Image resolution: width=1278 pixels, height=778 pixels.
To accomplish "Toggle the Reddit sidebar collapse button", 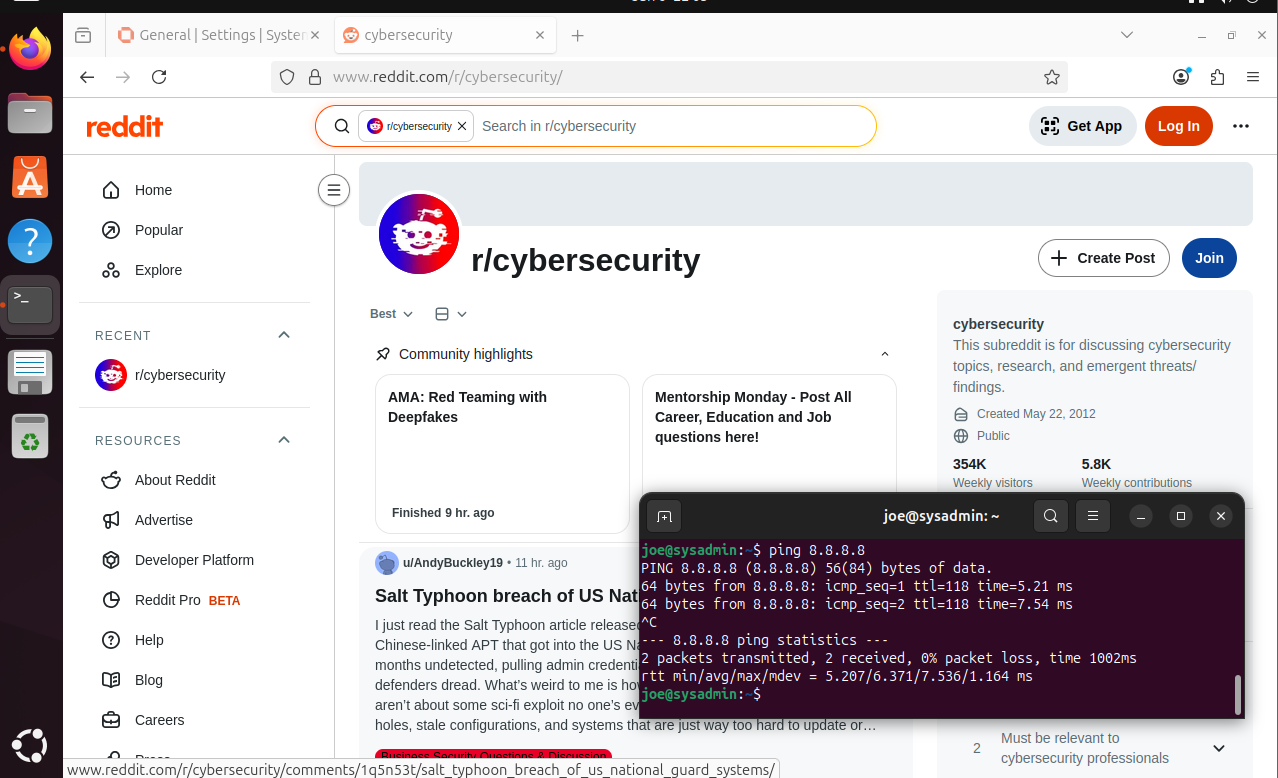I will (x=334, y=189).
